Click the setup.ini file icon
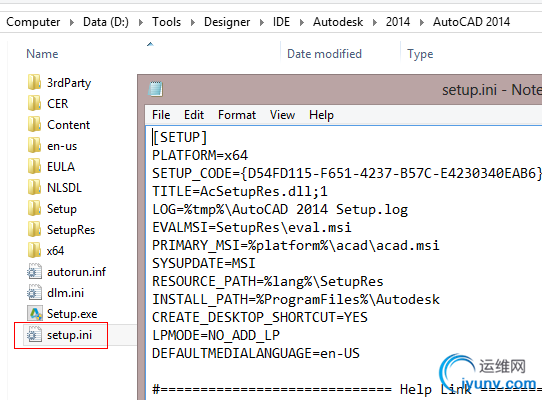This screenshot has height=400, width=542. (35, 335)
